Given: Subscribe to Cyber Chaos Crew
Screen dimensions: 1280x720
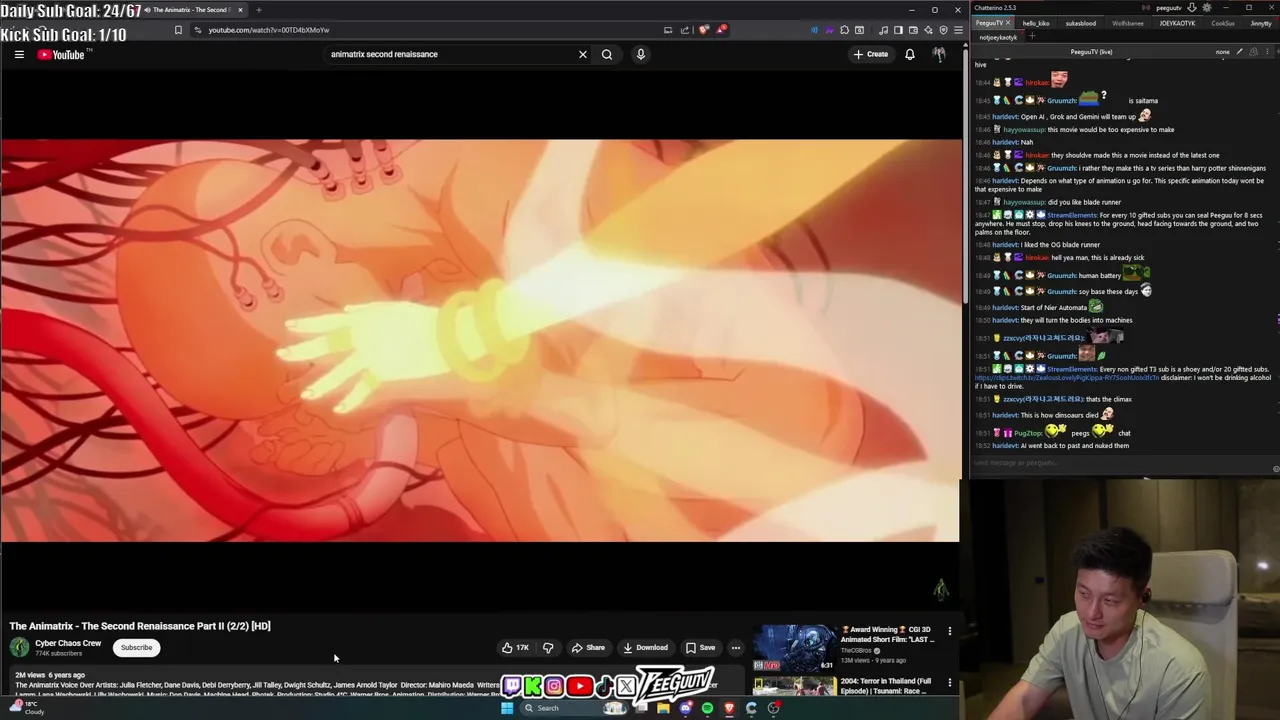Looking at the screenshot, I should [137, 647].
